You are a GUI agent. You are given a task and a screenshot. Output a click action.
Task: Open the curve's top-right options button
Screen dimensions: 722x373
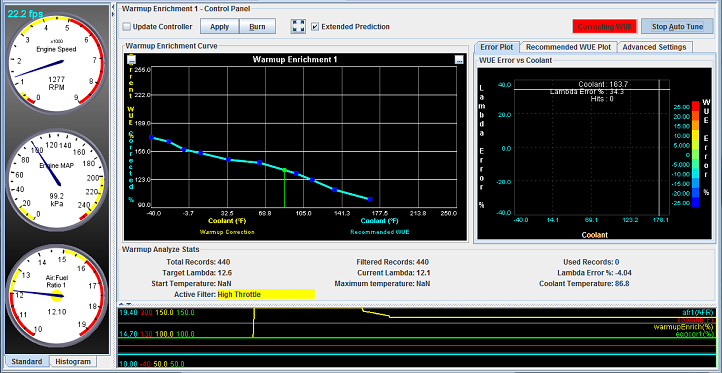click(459, 59)
